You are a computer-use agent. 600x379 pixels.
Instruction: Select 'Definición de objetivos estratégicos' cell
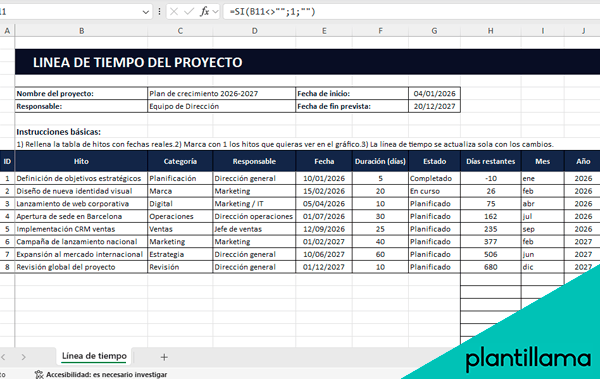pos(81,178)
